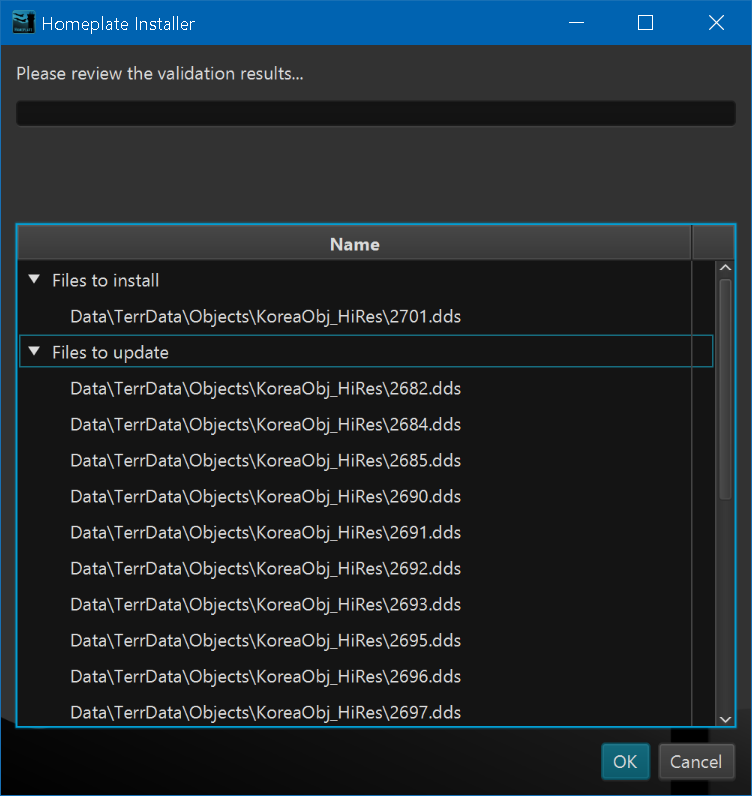Screen dimensions: 752x796
Task: Select the 2682.dds file entry
Action: click(x=265, y=389)
